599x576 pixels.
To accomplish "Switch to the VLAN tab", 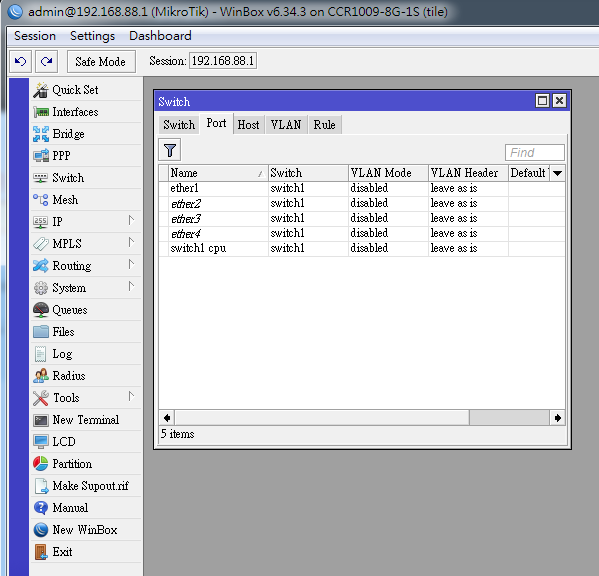I will click(x=286, y=125).
